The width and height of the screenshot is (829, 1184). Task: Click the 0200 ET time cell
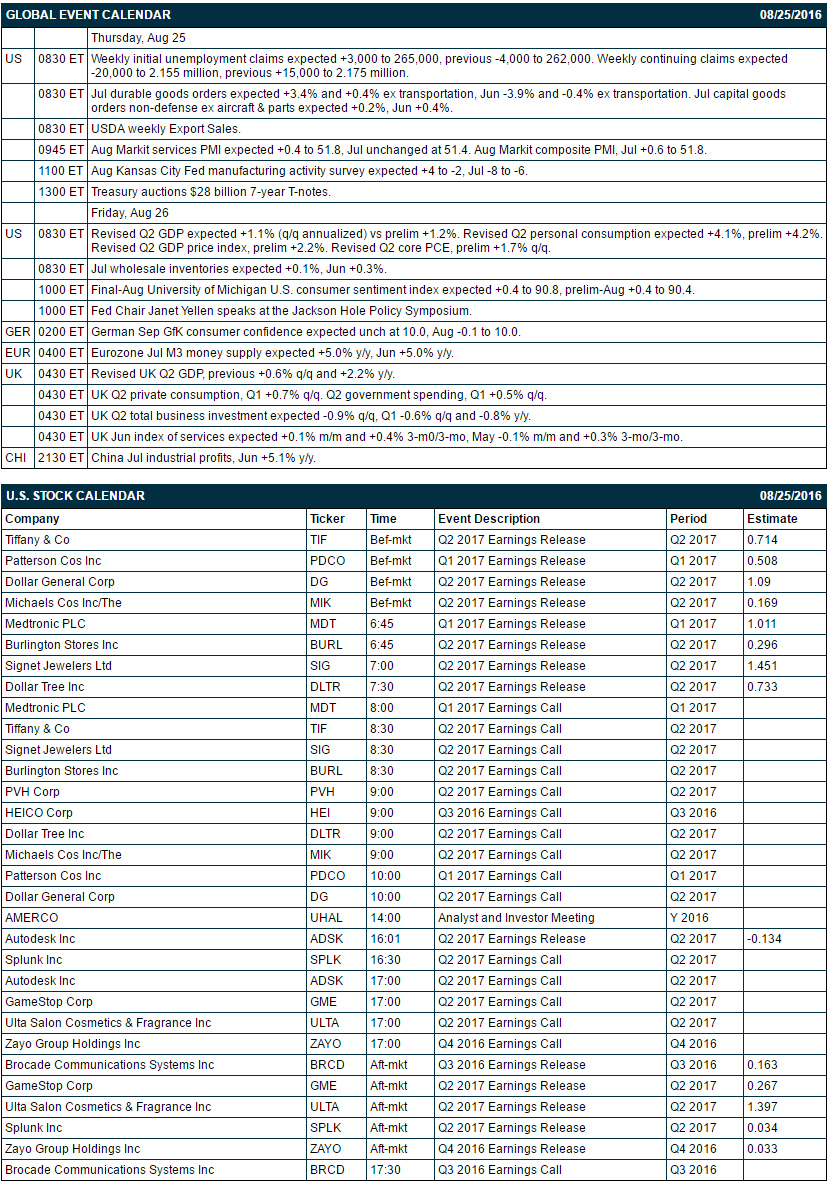coord(61,332)
